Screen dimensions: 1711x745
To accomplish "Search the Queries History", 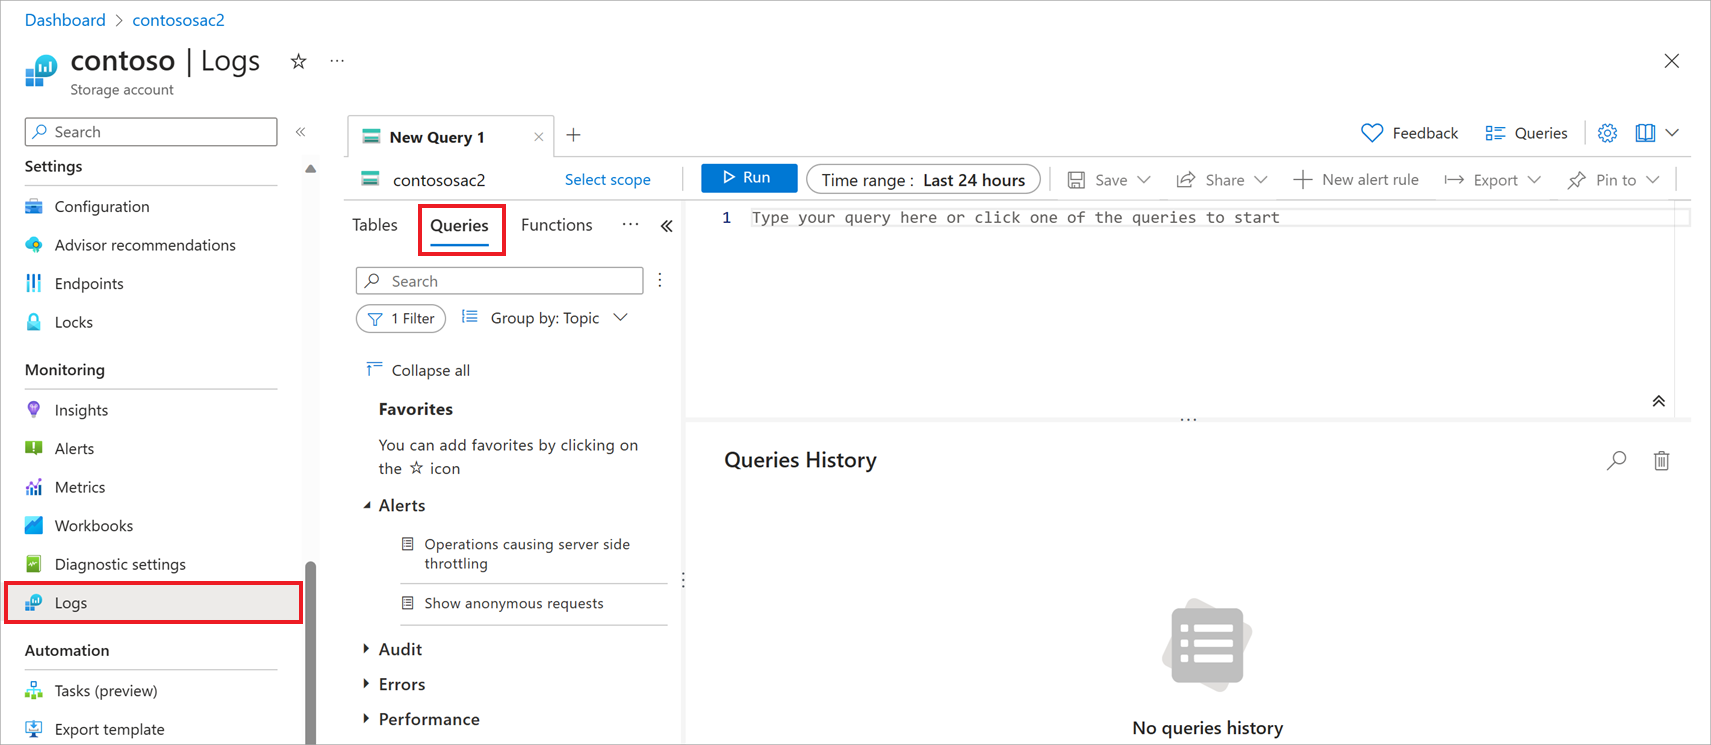I will click(x=1616, y=460).
